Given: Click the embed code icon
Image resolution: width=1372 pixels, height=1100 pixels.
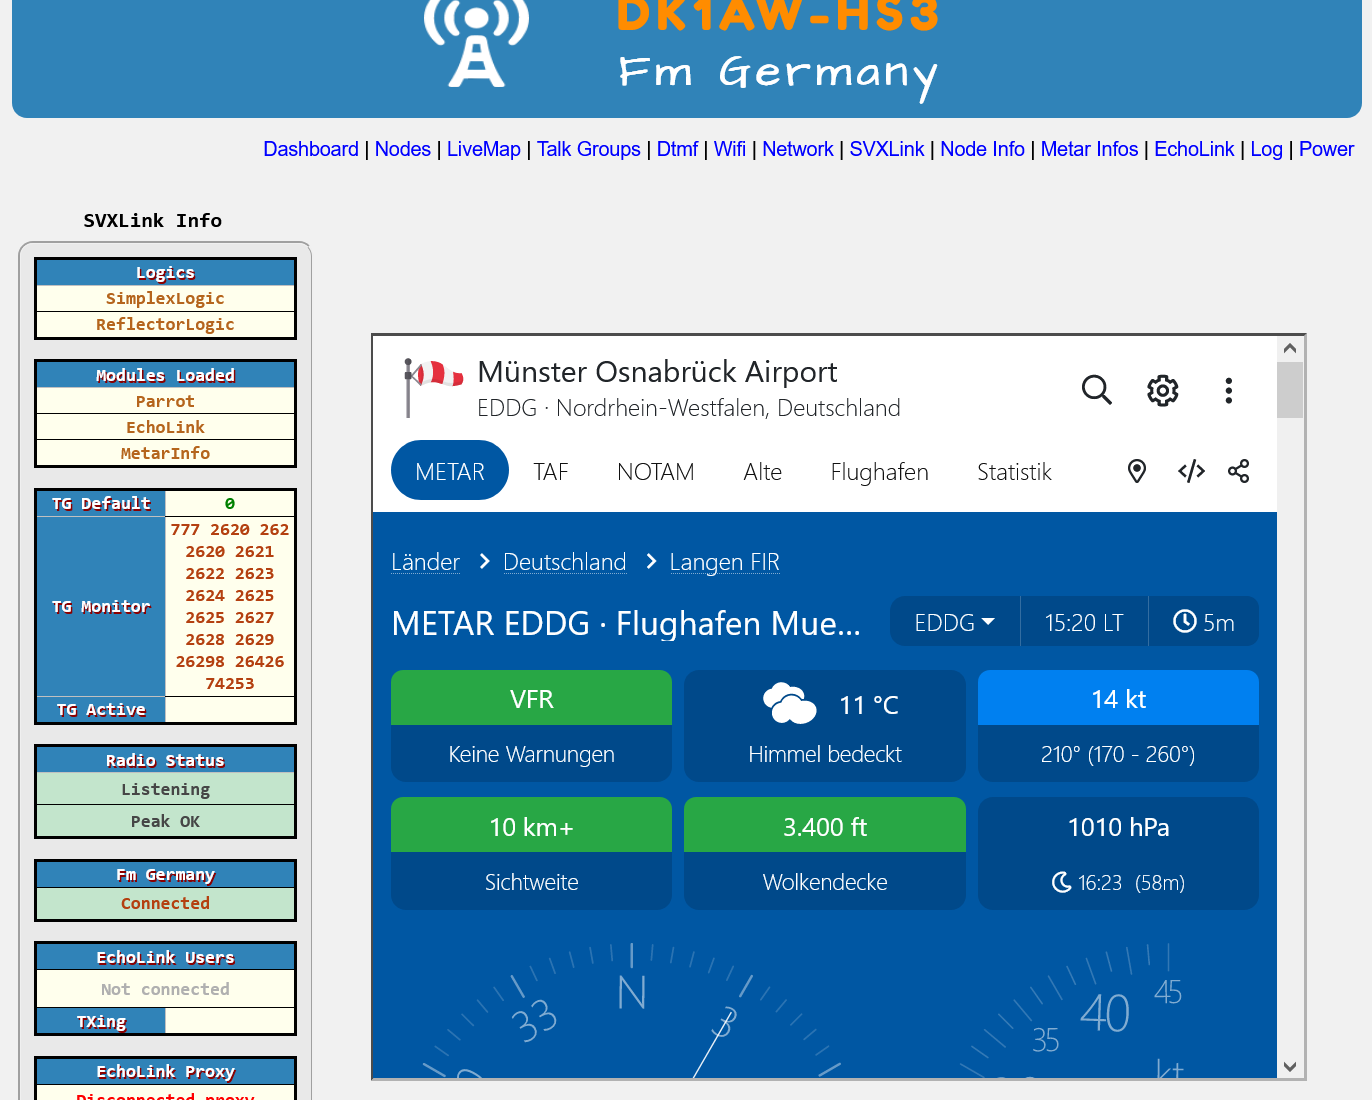Looking at the screenshot, I should pos(1191,471).
